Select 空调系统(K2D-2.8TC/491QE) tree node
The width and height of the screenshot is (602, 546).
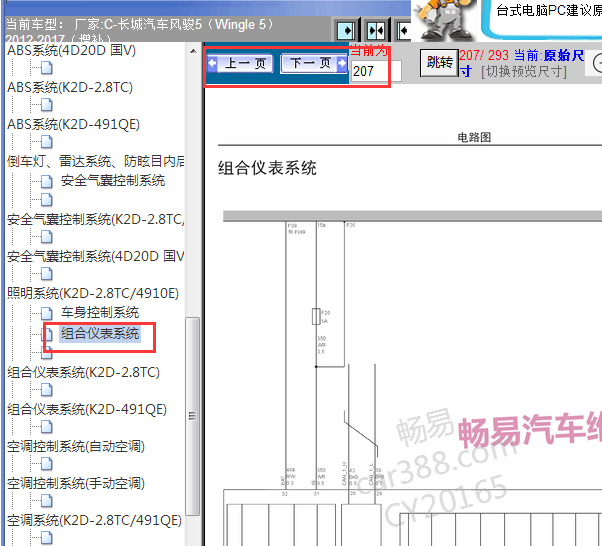click(x=94, y=521)
